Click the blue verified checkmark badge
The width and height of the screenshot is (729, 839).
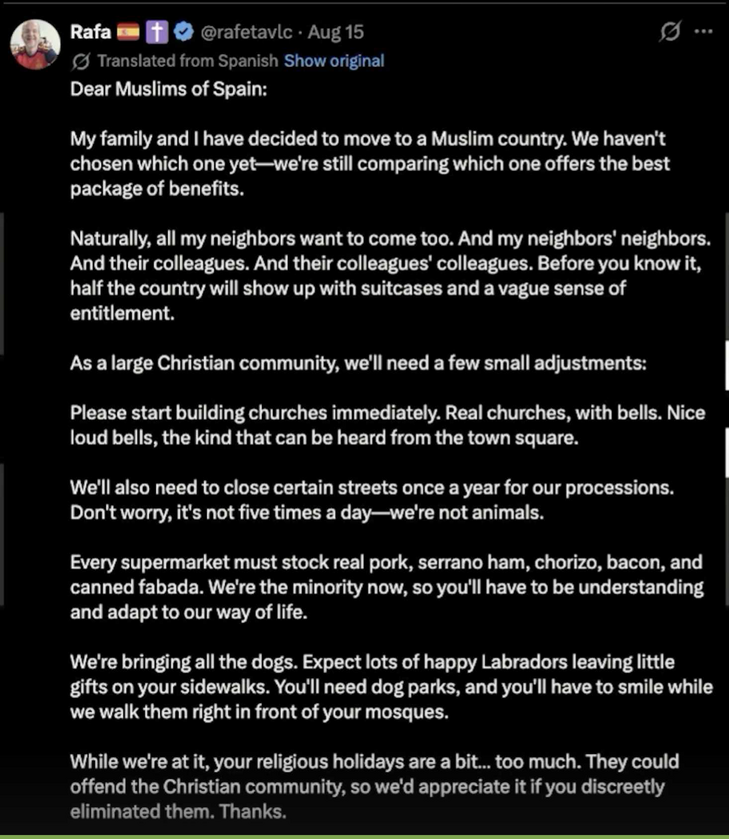pos(184,32)
